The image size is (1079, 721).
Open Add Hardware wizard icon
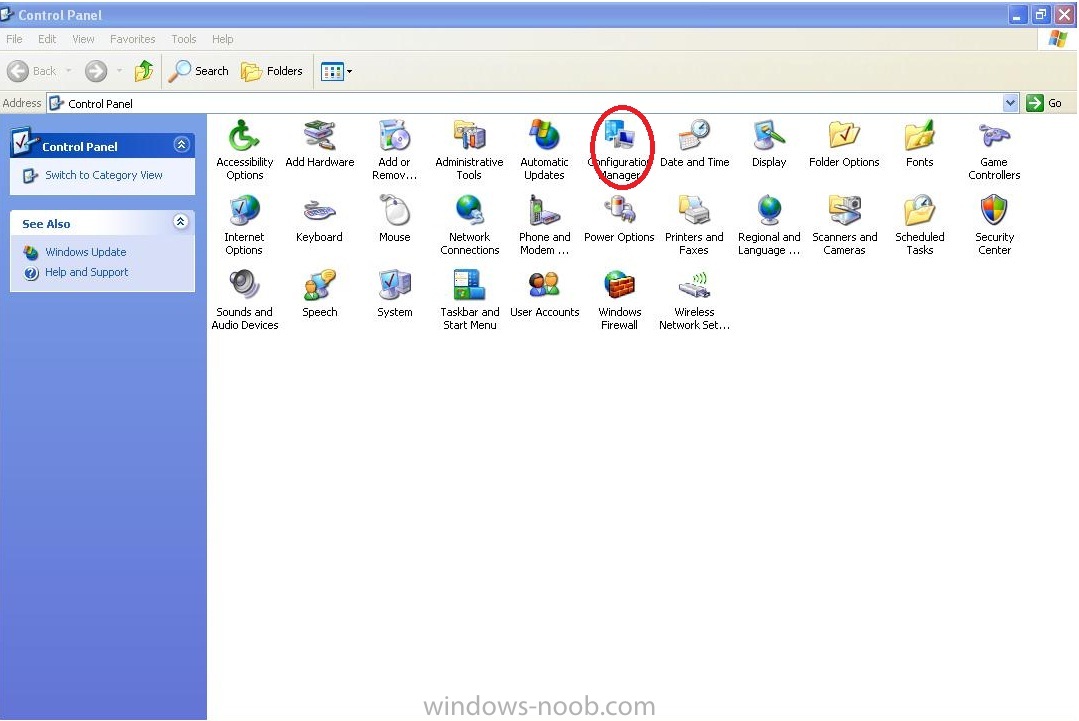pyautogui.click(x=320, y=143)
